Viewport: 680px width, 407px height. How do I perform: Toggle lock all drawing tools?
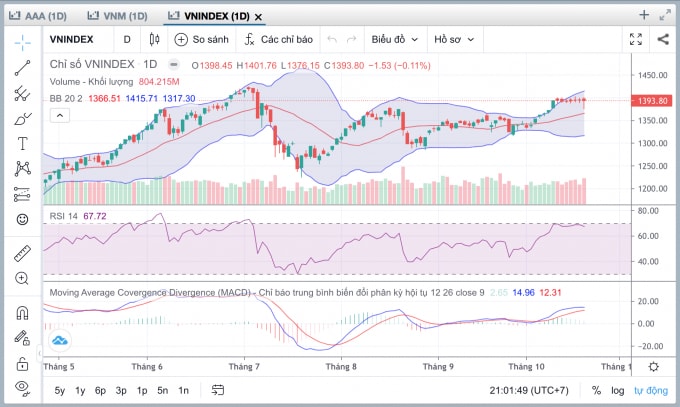(x=23, y=364)
